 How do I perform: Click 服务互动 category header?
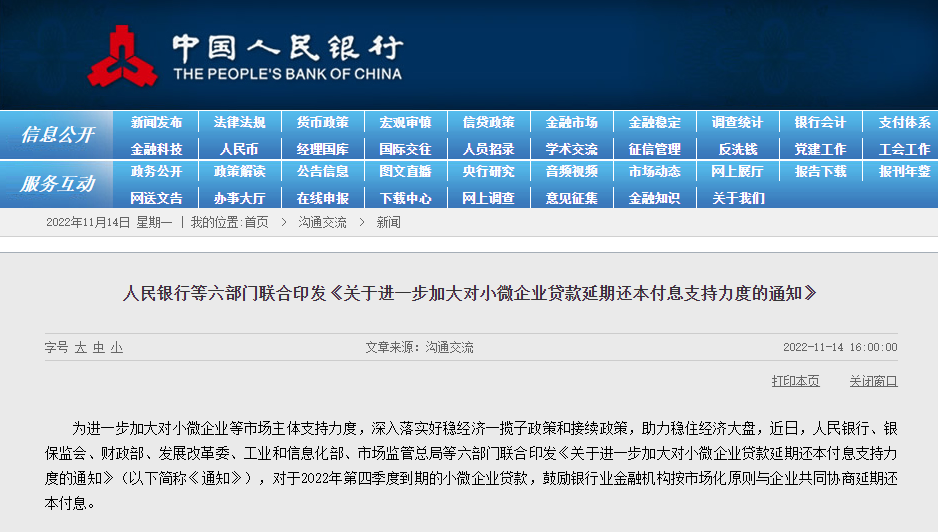point(57,184)
